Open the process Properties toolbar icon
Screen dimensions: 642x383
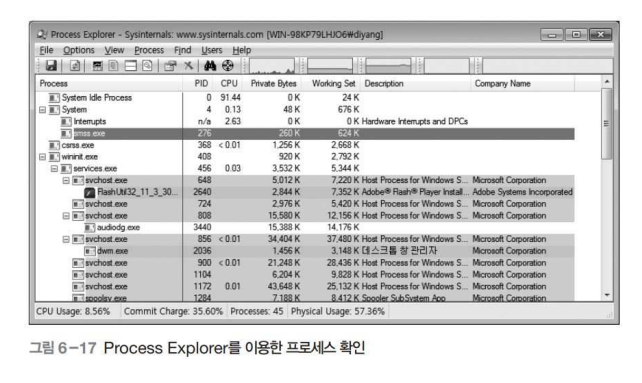tap(170, 66)
